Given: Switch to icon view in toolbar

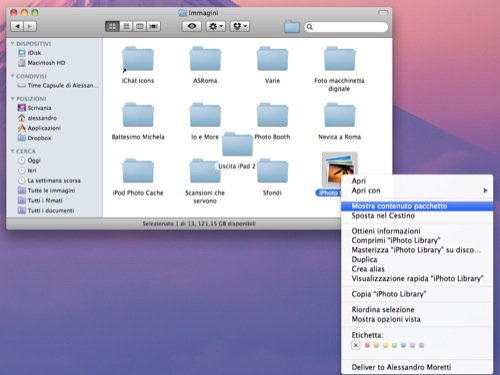Looking at the screenshot, I should pyautogui.click(x=112, y=26).
